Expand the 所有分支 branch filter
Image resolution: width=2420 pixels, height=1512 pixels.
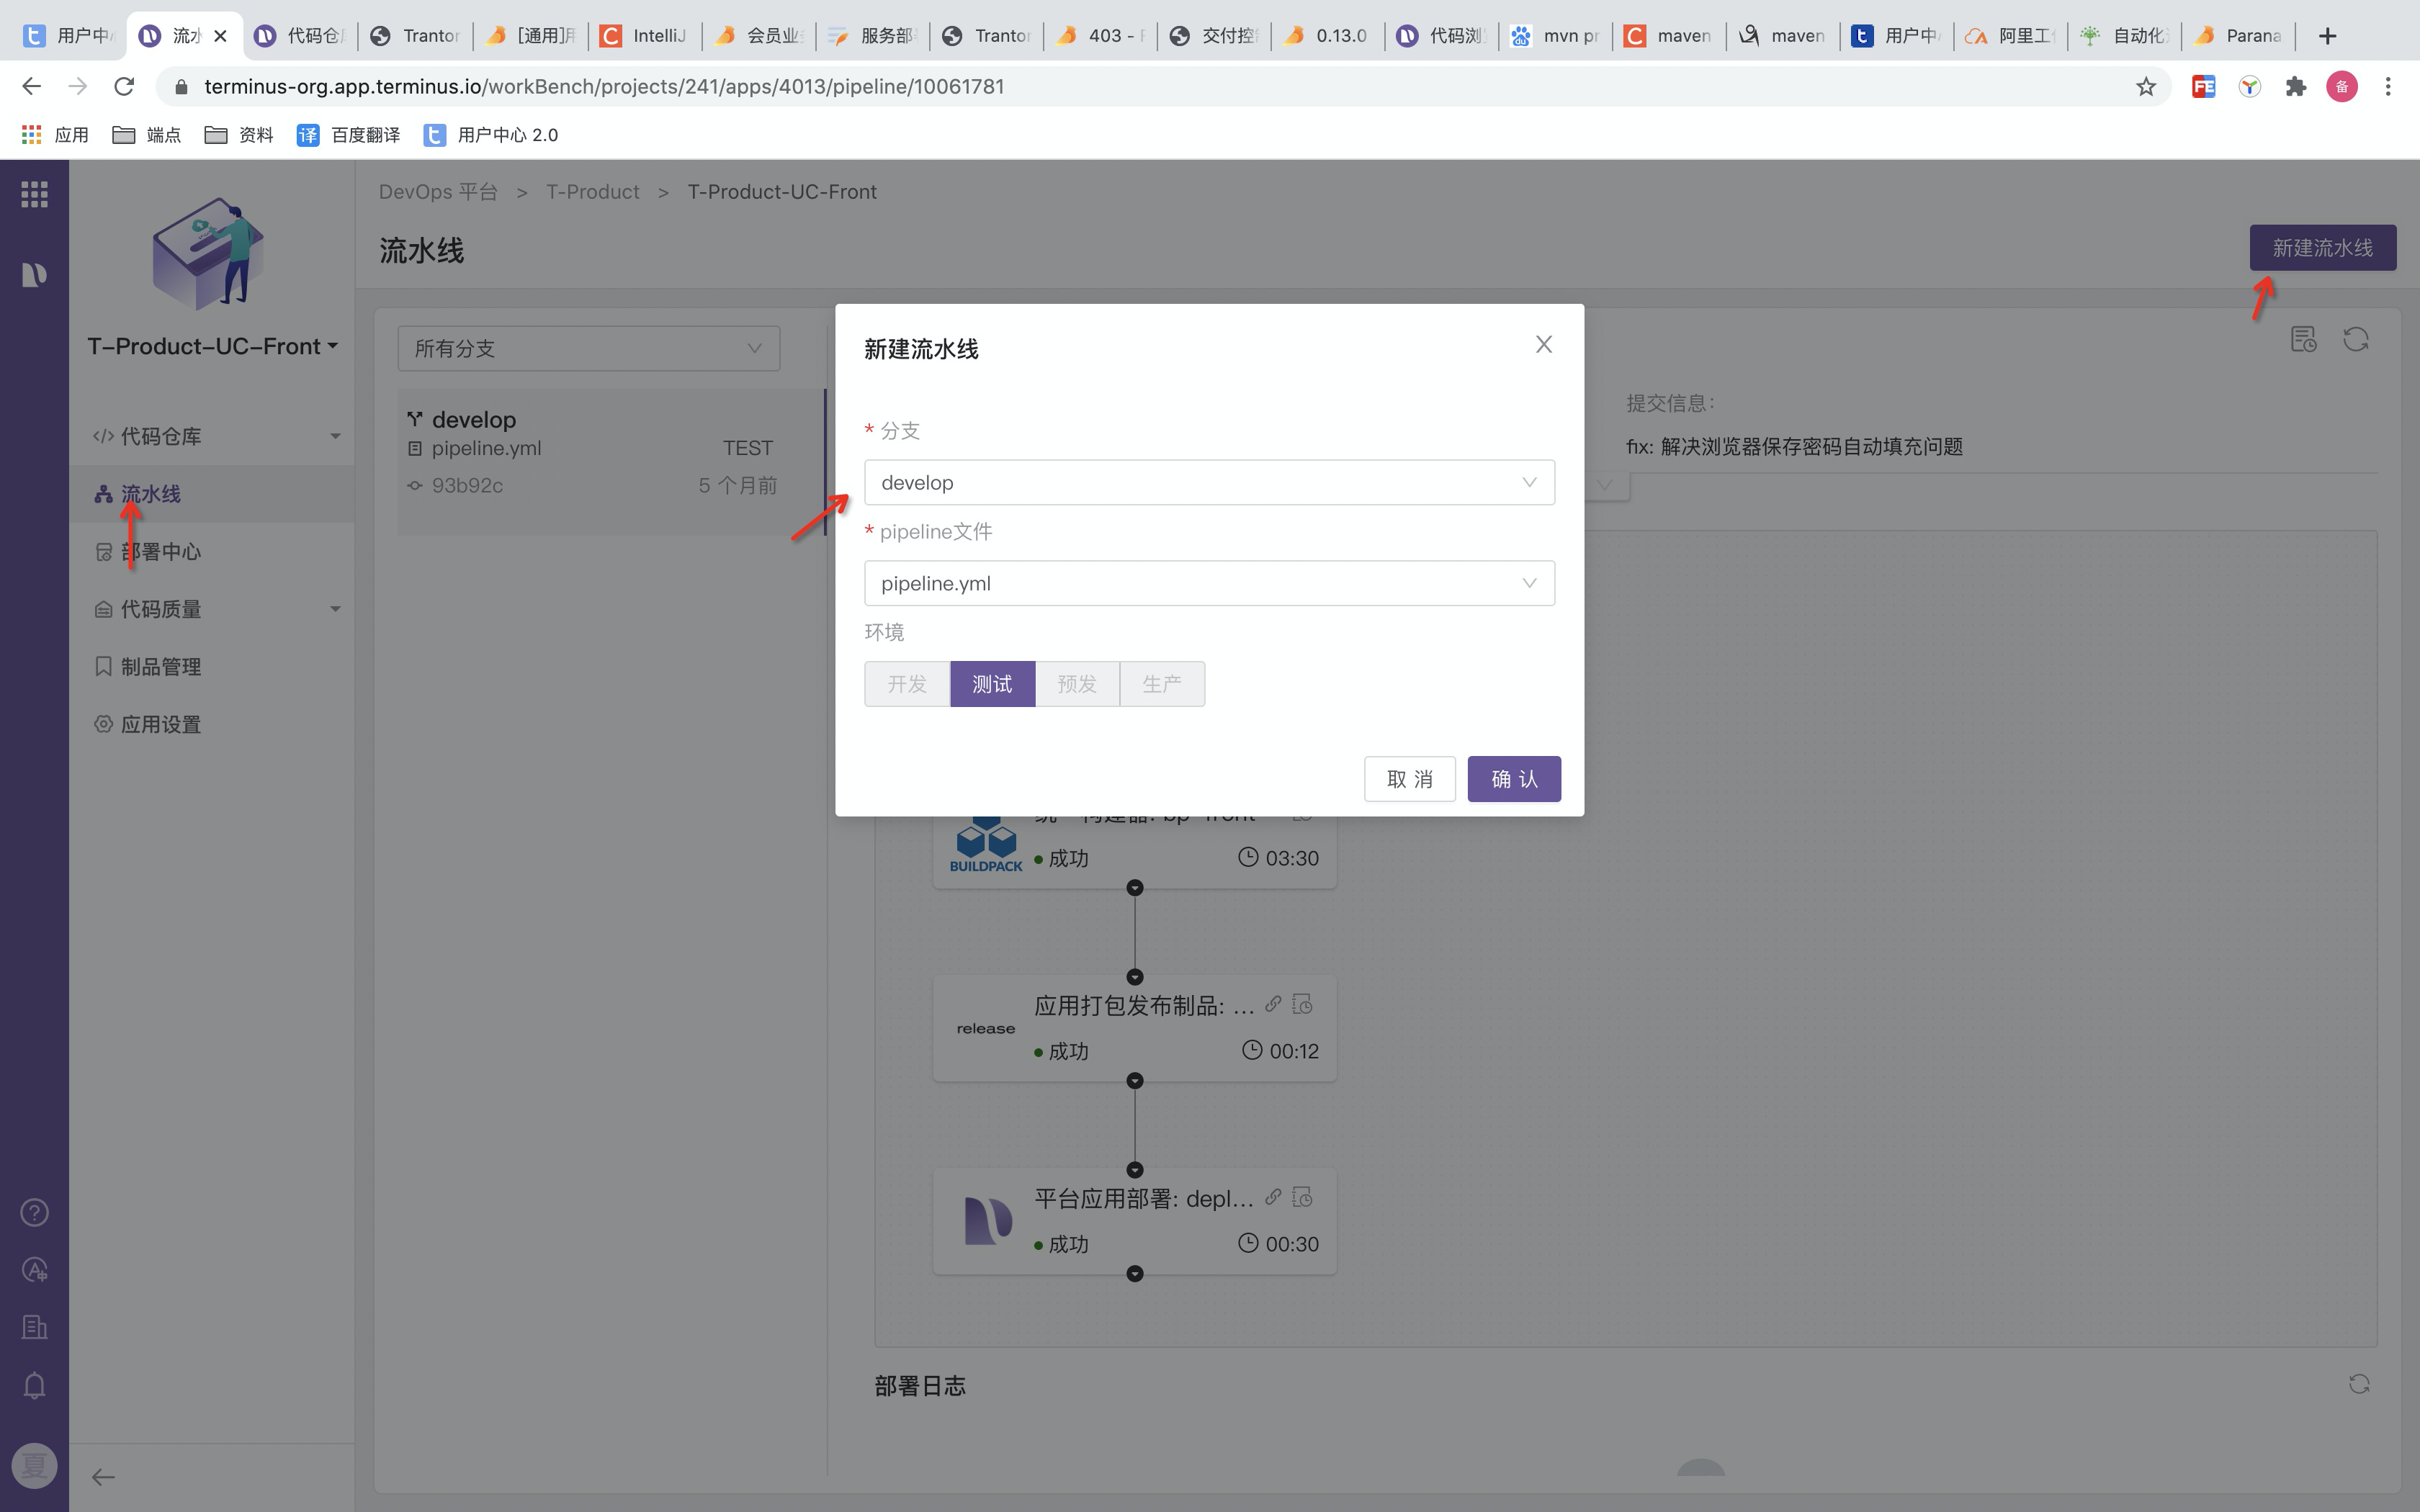[588, 349]
